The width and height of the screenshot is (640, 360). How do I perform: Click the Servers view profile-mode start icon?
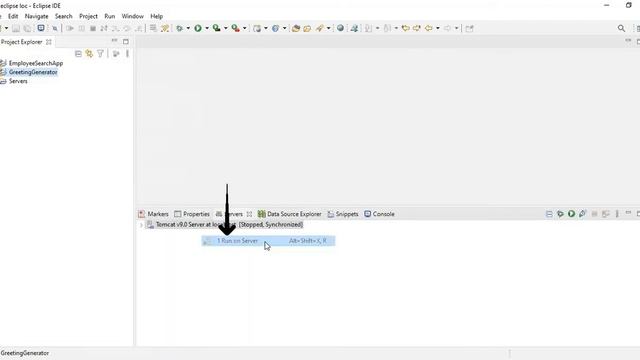click(x=582, y=213)
